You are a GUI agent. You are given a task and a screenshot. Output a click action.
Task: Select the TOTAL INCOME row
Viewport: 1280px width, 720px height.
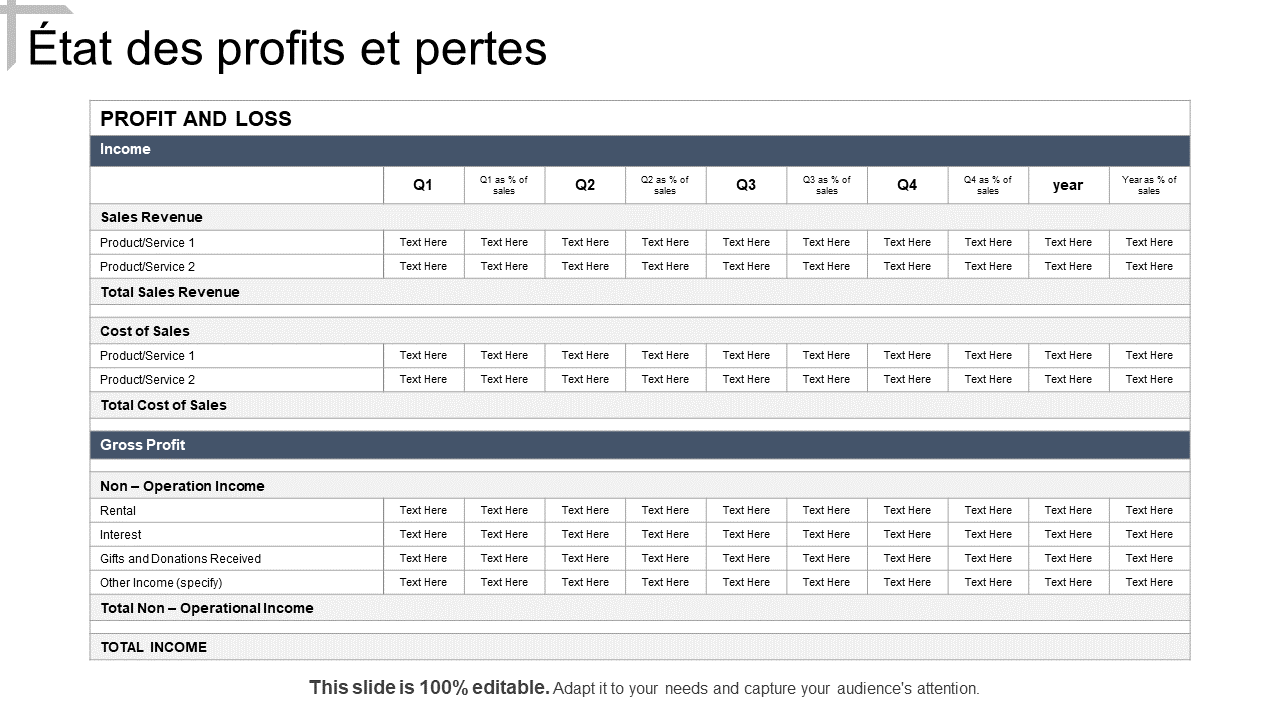640,647
